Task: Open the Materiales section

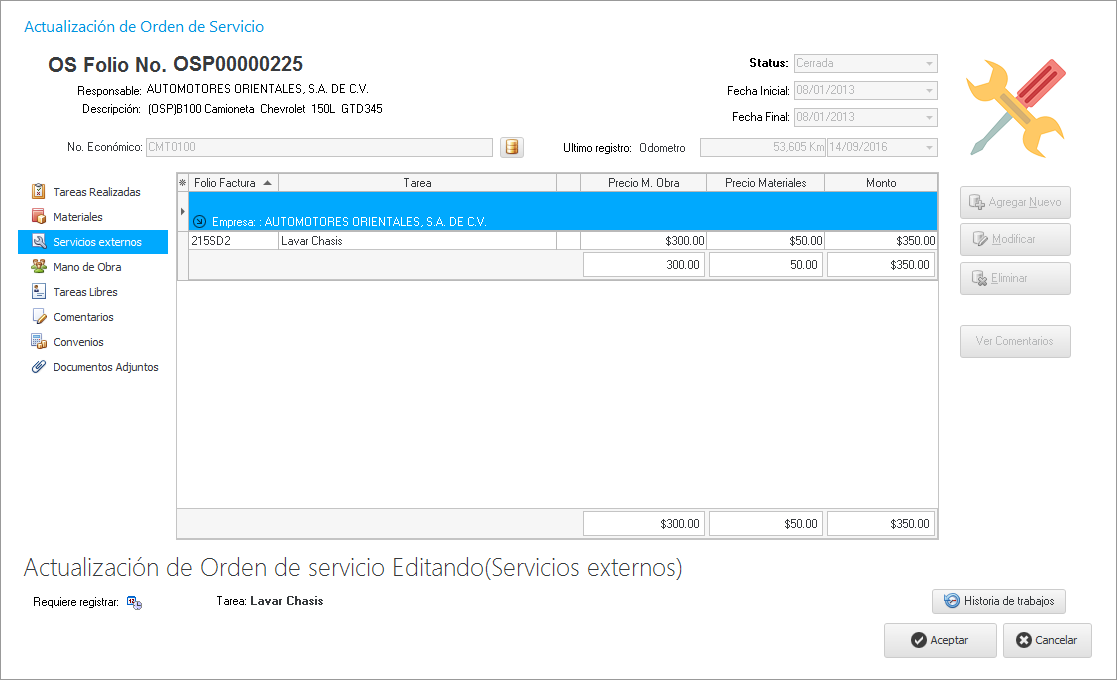Action: [77, 217]
